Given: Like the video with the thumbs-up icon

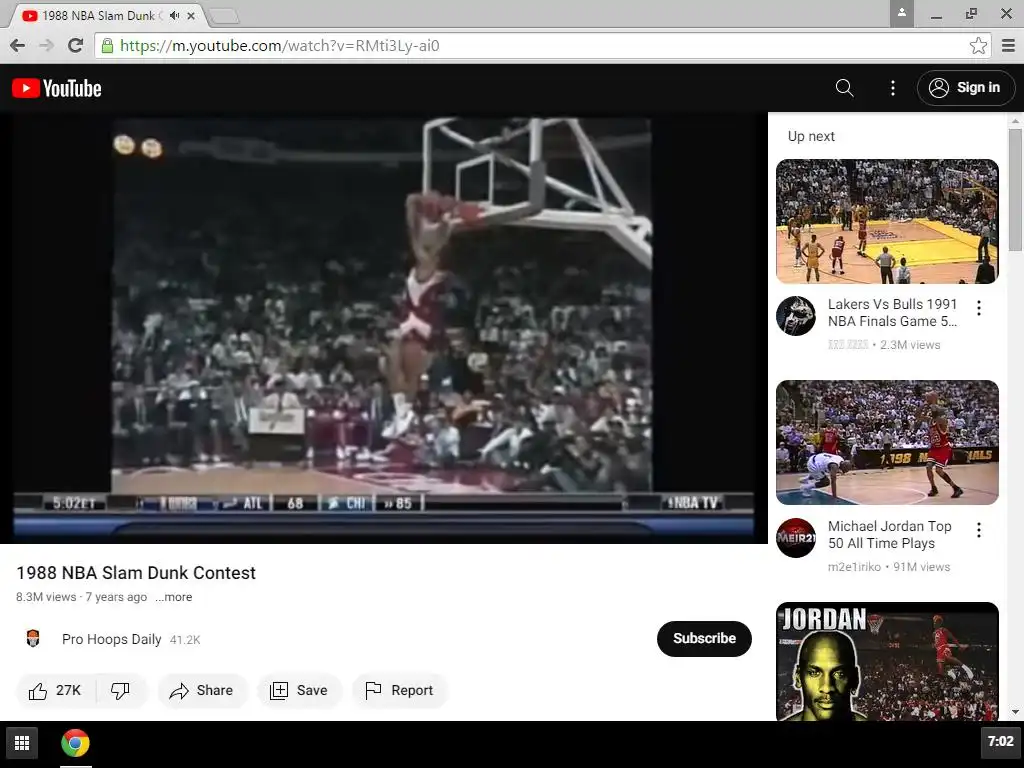Looking at the screenshot, I should pyautogui.click(x=55, y=690).
